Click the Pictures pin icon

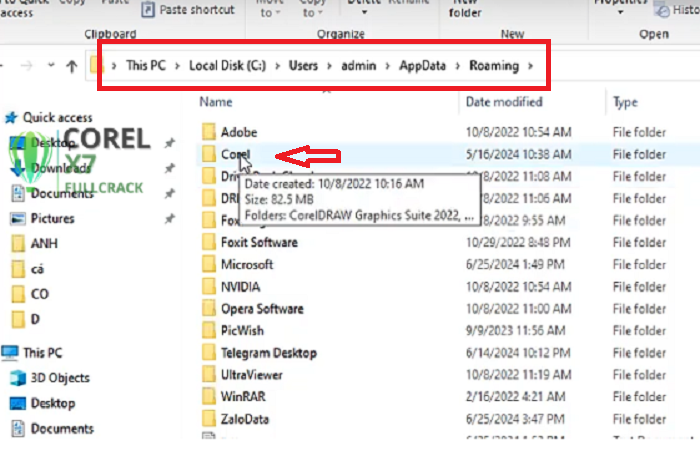click(169, 219)
